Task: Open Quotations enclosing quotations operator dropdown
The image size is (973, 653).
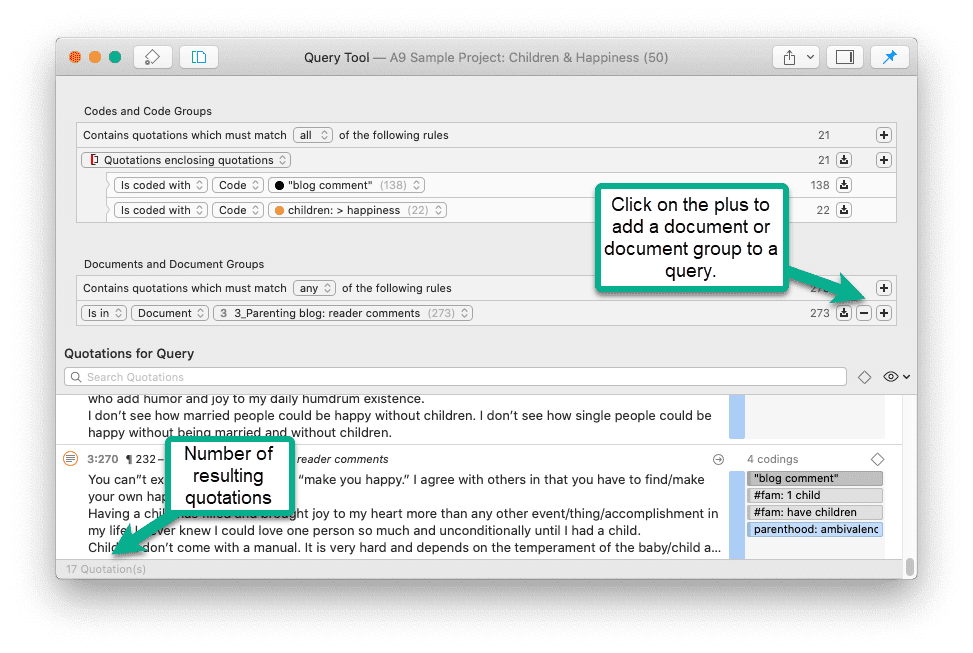Action: point(186,160)
